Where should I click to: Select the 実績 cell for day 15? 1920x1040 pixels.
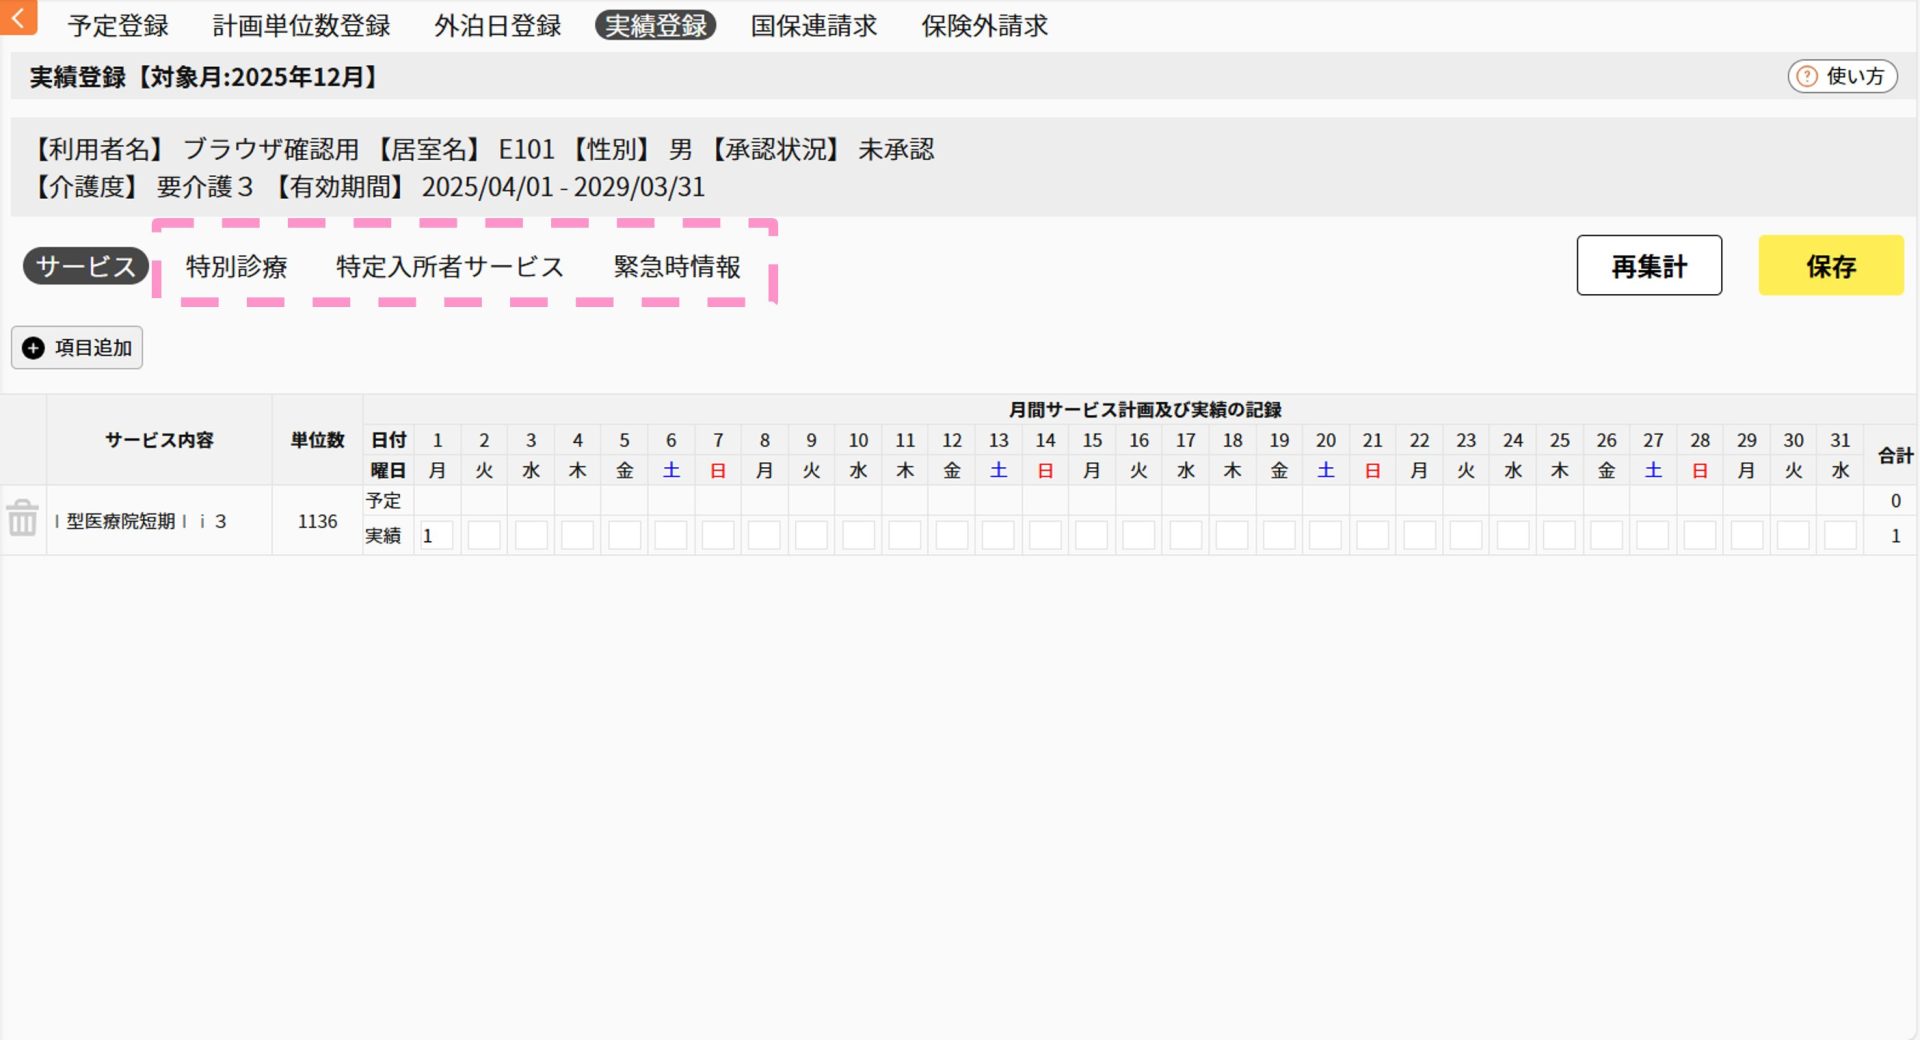tap(1092, 536)
